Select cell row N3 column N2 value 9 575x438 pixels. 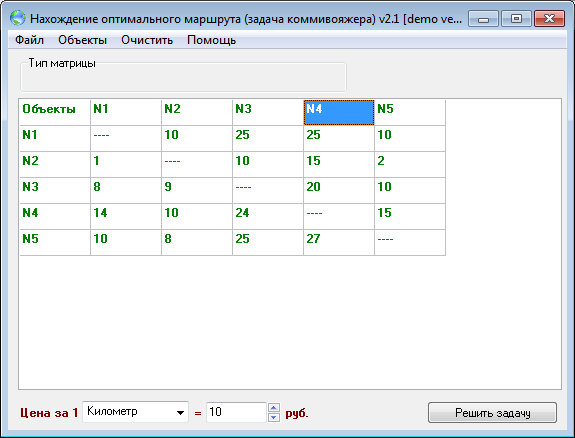[197, 191]
